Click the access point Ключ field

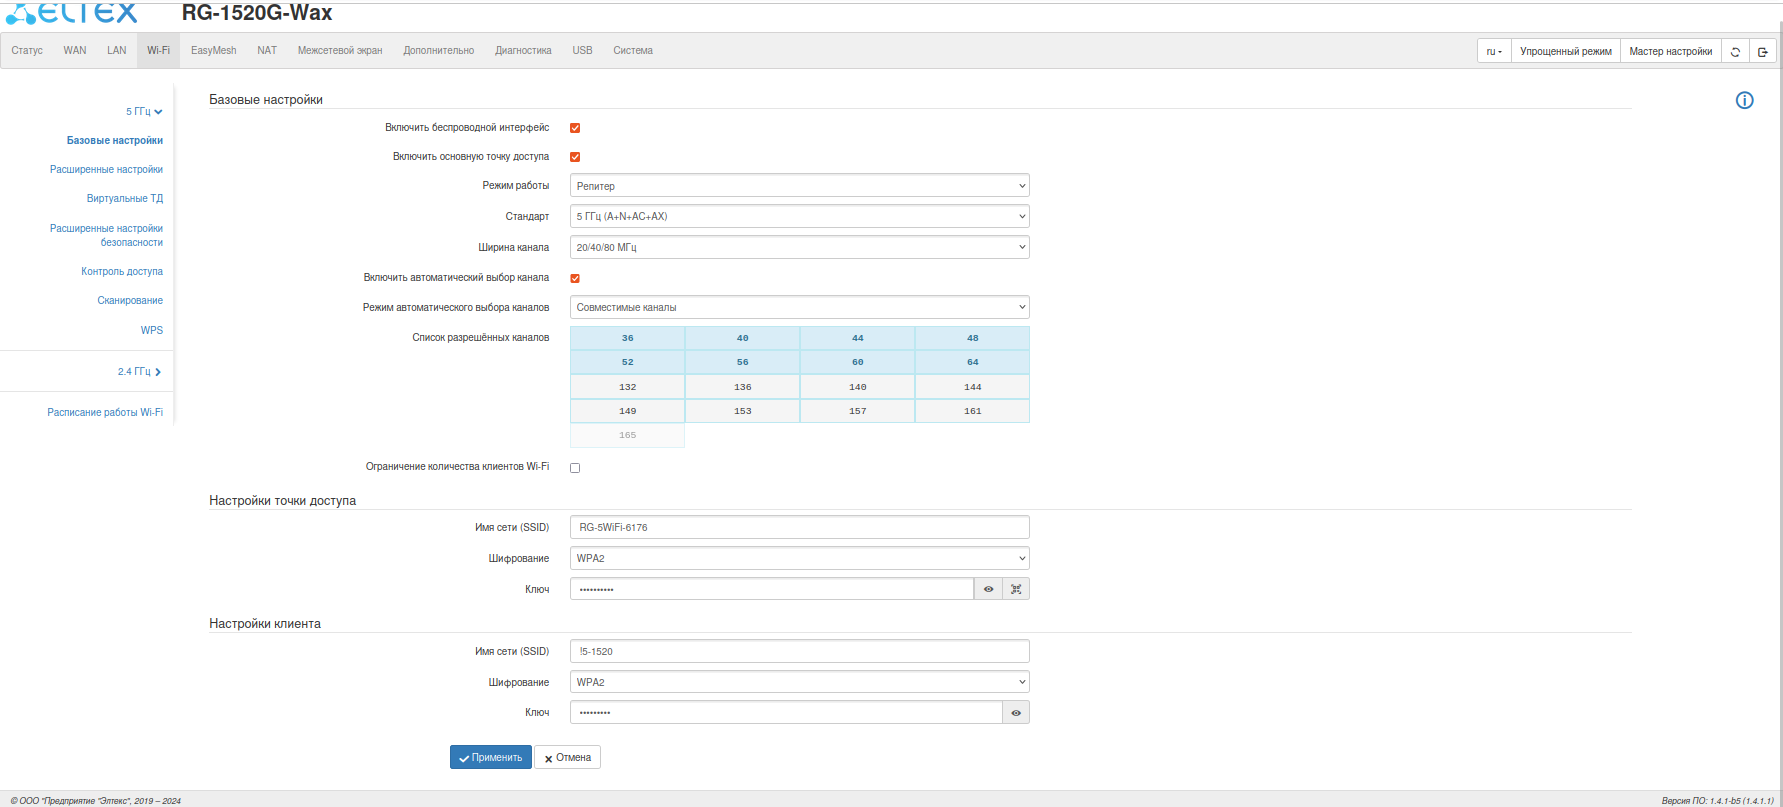772,589
